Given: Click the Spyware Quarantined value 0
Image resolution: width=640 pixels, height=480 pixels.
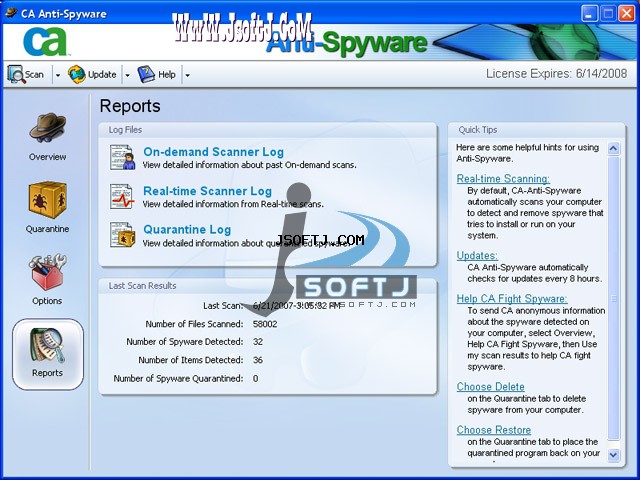Looking at the screenshot, I should pyautogui.click(x=256, y=378).
